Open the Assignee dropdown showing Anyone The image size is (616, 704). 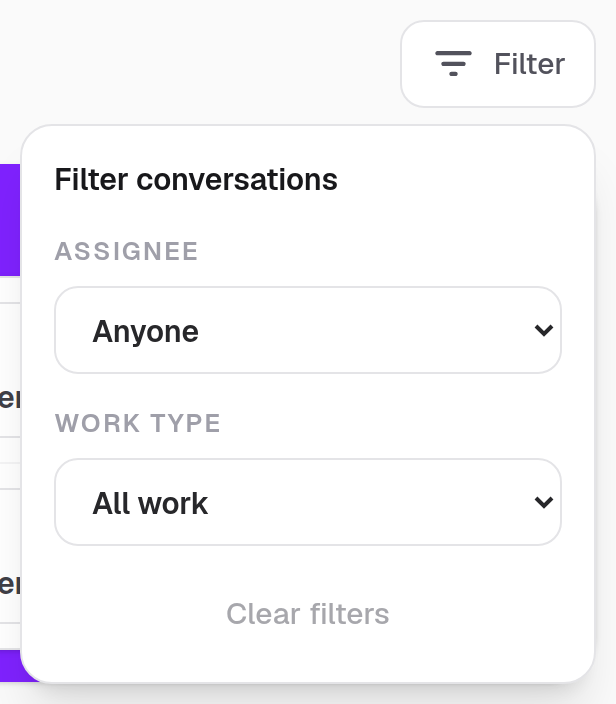[308, 330]
